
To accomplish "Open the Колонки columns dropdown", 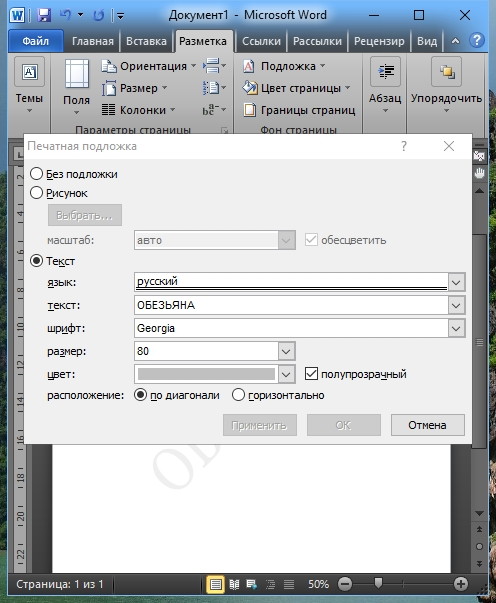I will click(x=138, y=110).
